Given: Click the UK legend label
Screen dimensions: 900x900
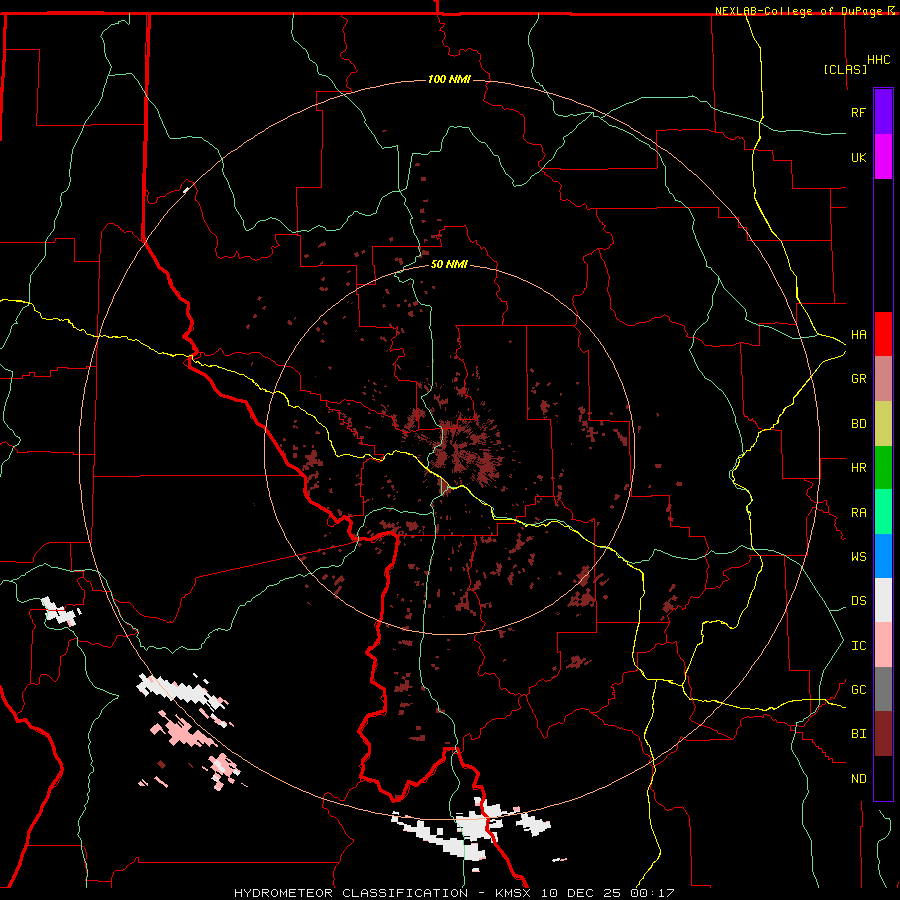Looking at the screenshot, I should pyautogui.click(x=858, y=157).
